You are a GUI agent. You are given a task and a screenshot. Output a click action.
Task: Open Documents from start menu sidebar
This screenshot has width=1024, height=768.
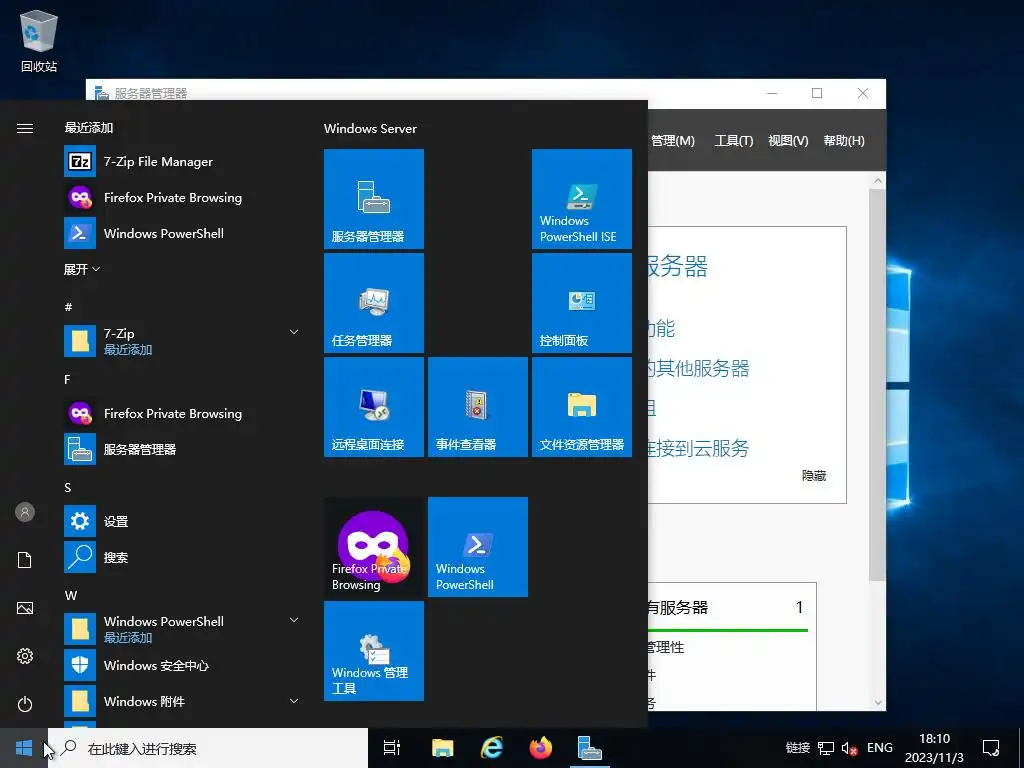click(x=25, y=560)
